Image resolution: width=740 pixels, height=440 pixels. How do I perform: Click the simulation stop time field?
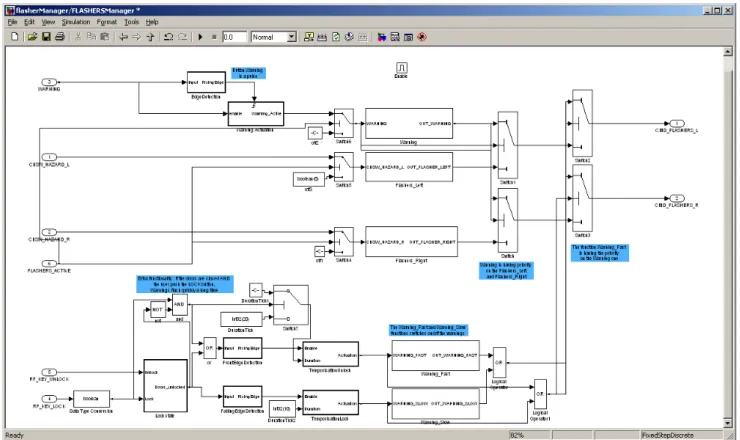234,37
